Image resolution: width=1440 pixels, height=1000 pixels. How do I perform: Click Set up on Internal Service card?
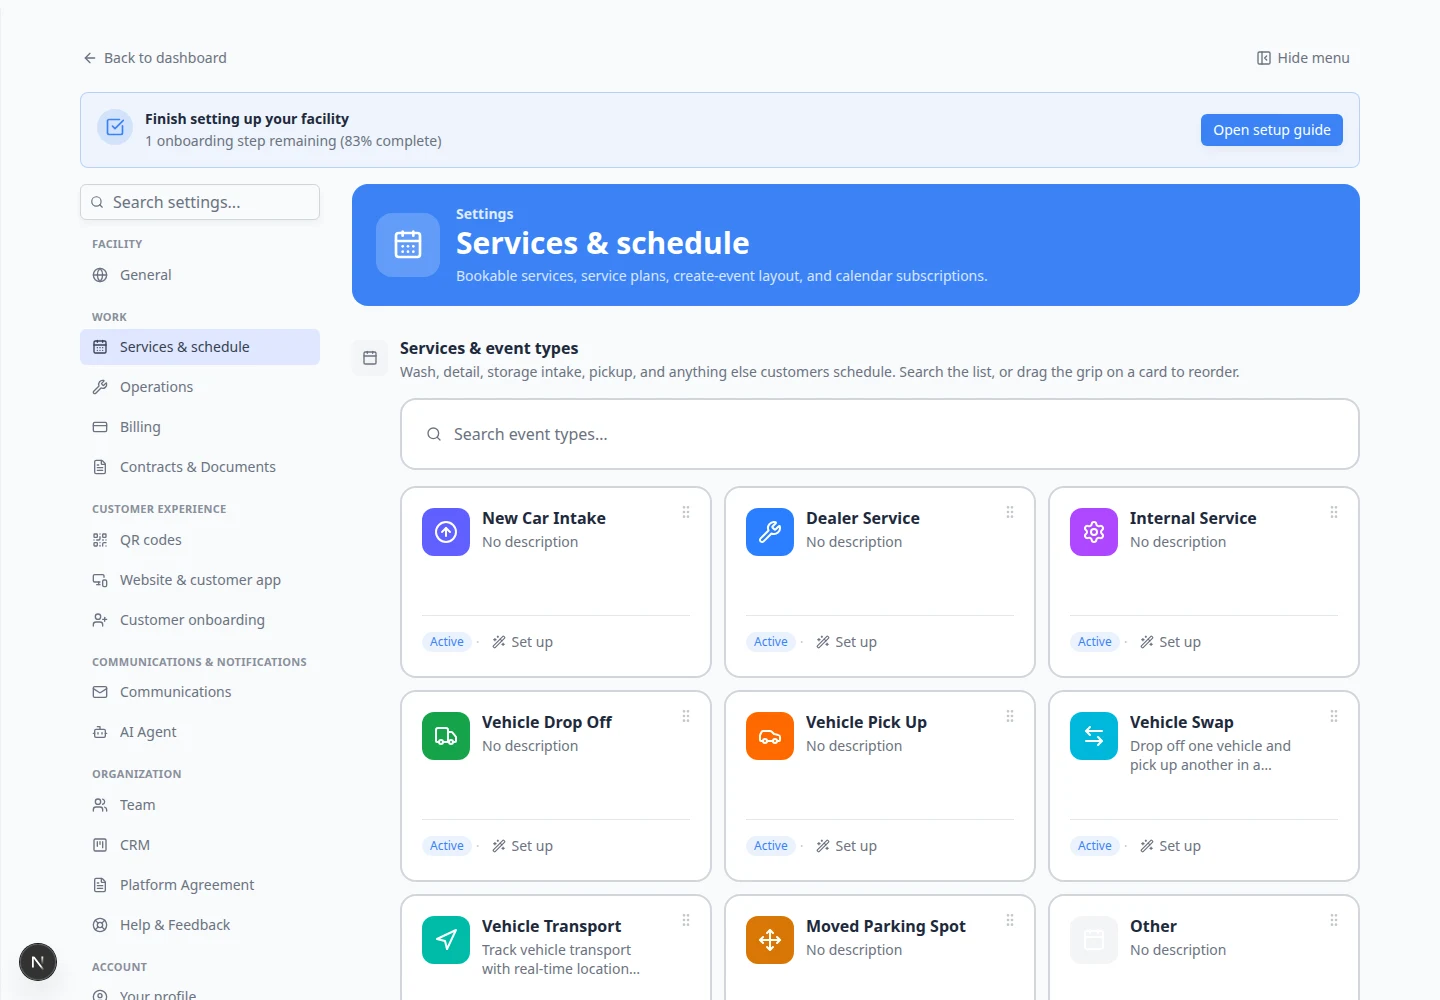pyautogui.click(x=1170, y=642)
